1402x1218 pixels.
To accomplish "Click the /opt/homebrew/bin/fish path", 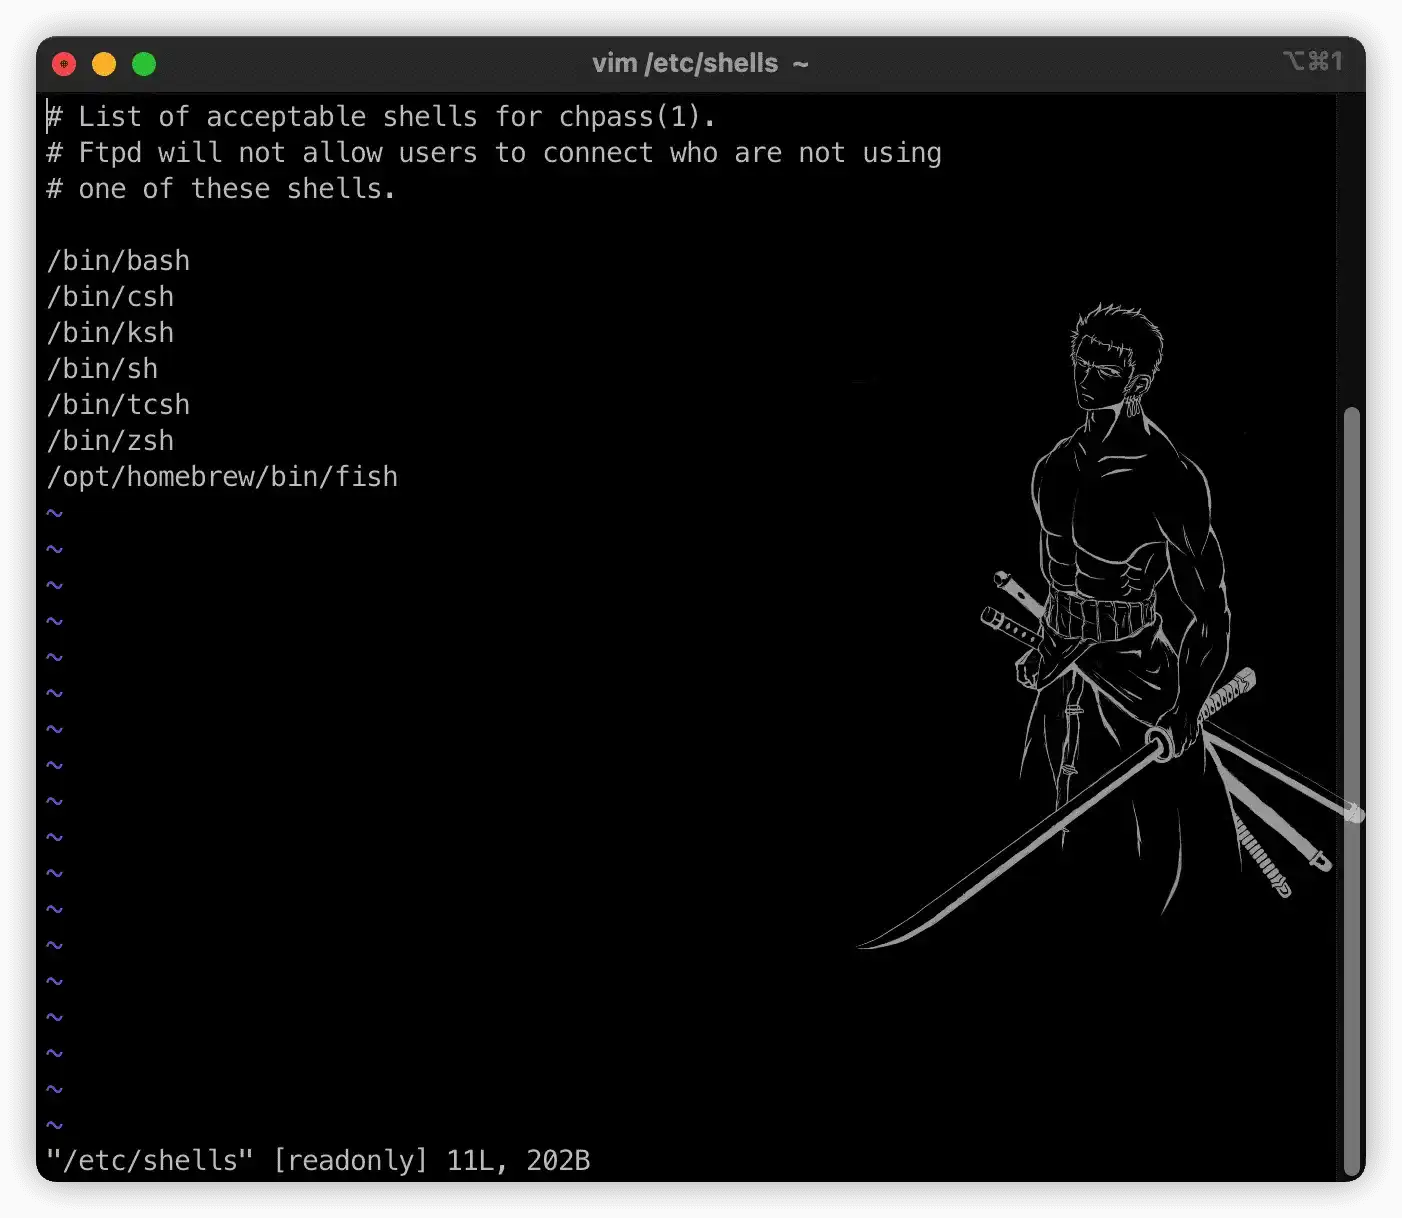I will [x=222, y=477].
